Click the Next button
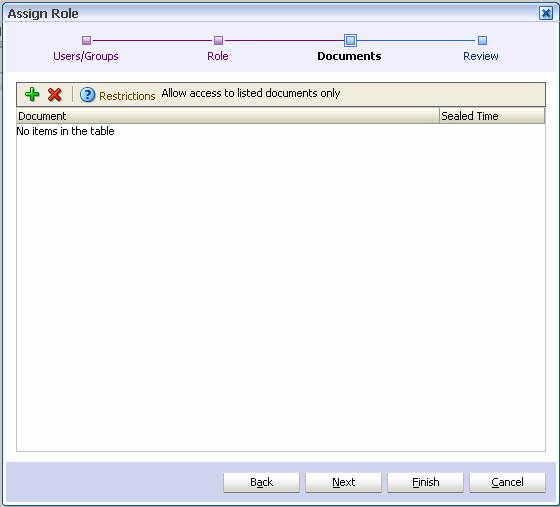The height and width of the screenshot is (507, 560). click(343, 482)
